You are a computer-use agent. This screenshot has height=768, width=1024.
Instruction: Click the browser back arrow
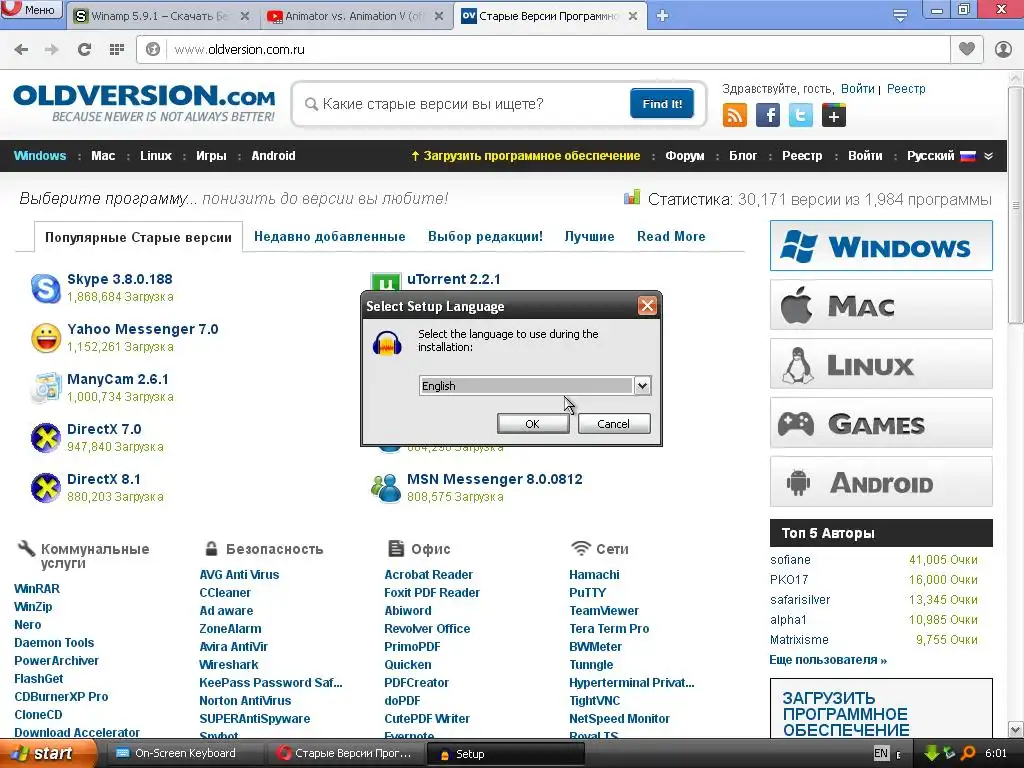coord(21,50)
